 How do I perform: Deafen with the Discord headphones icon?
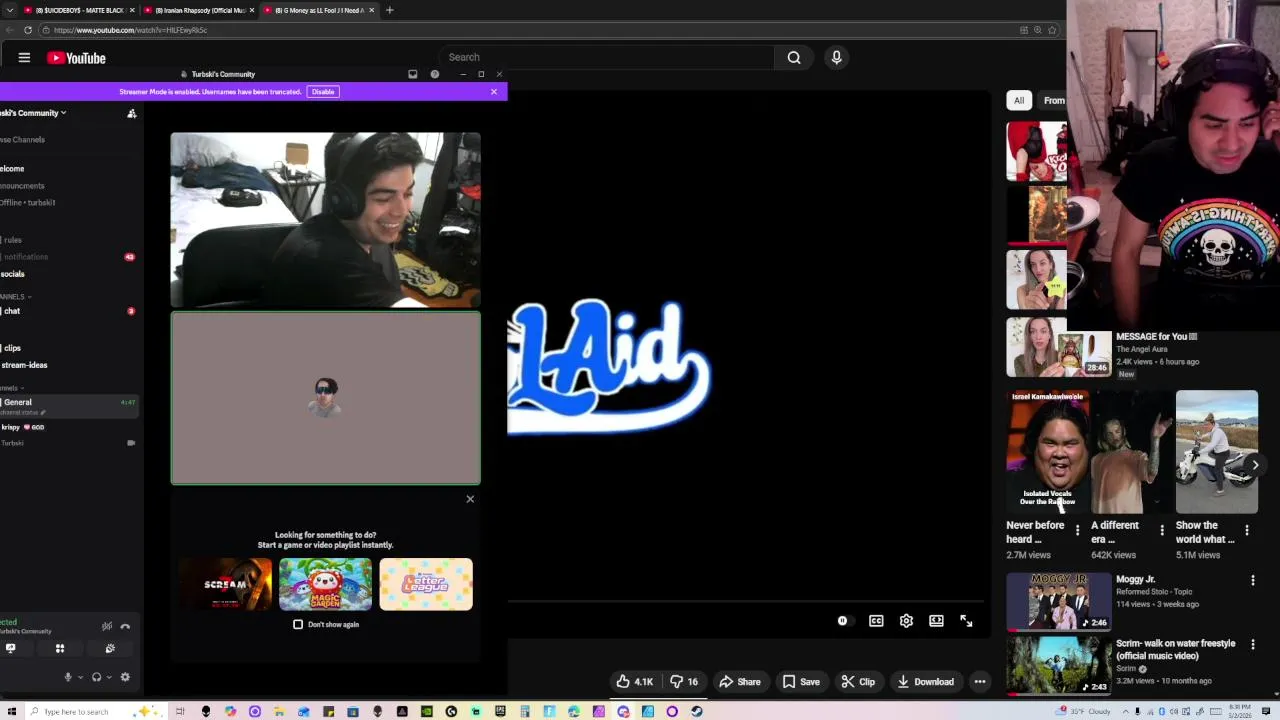tap(96, 677)
